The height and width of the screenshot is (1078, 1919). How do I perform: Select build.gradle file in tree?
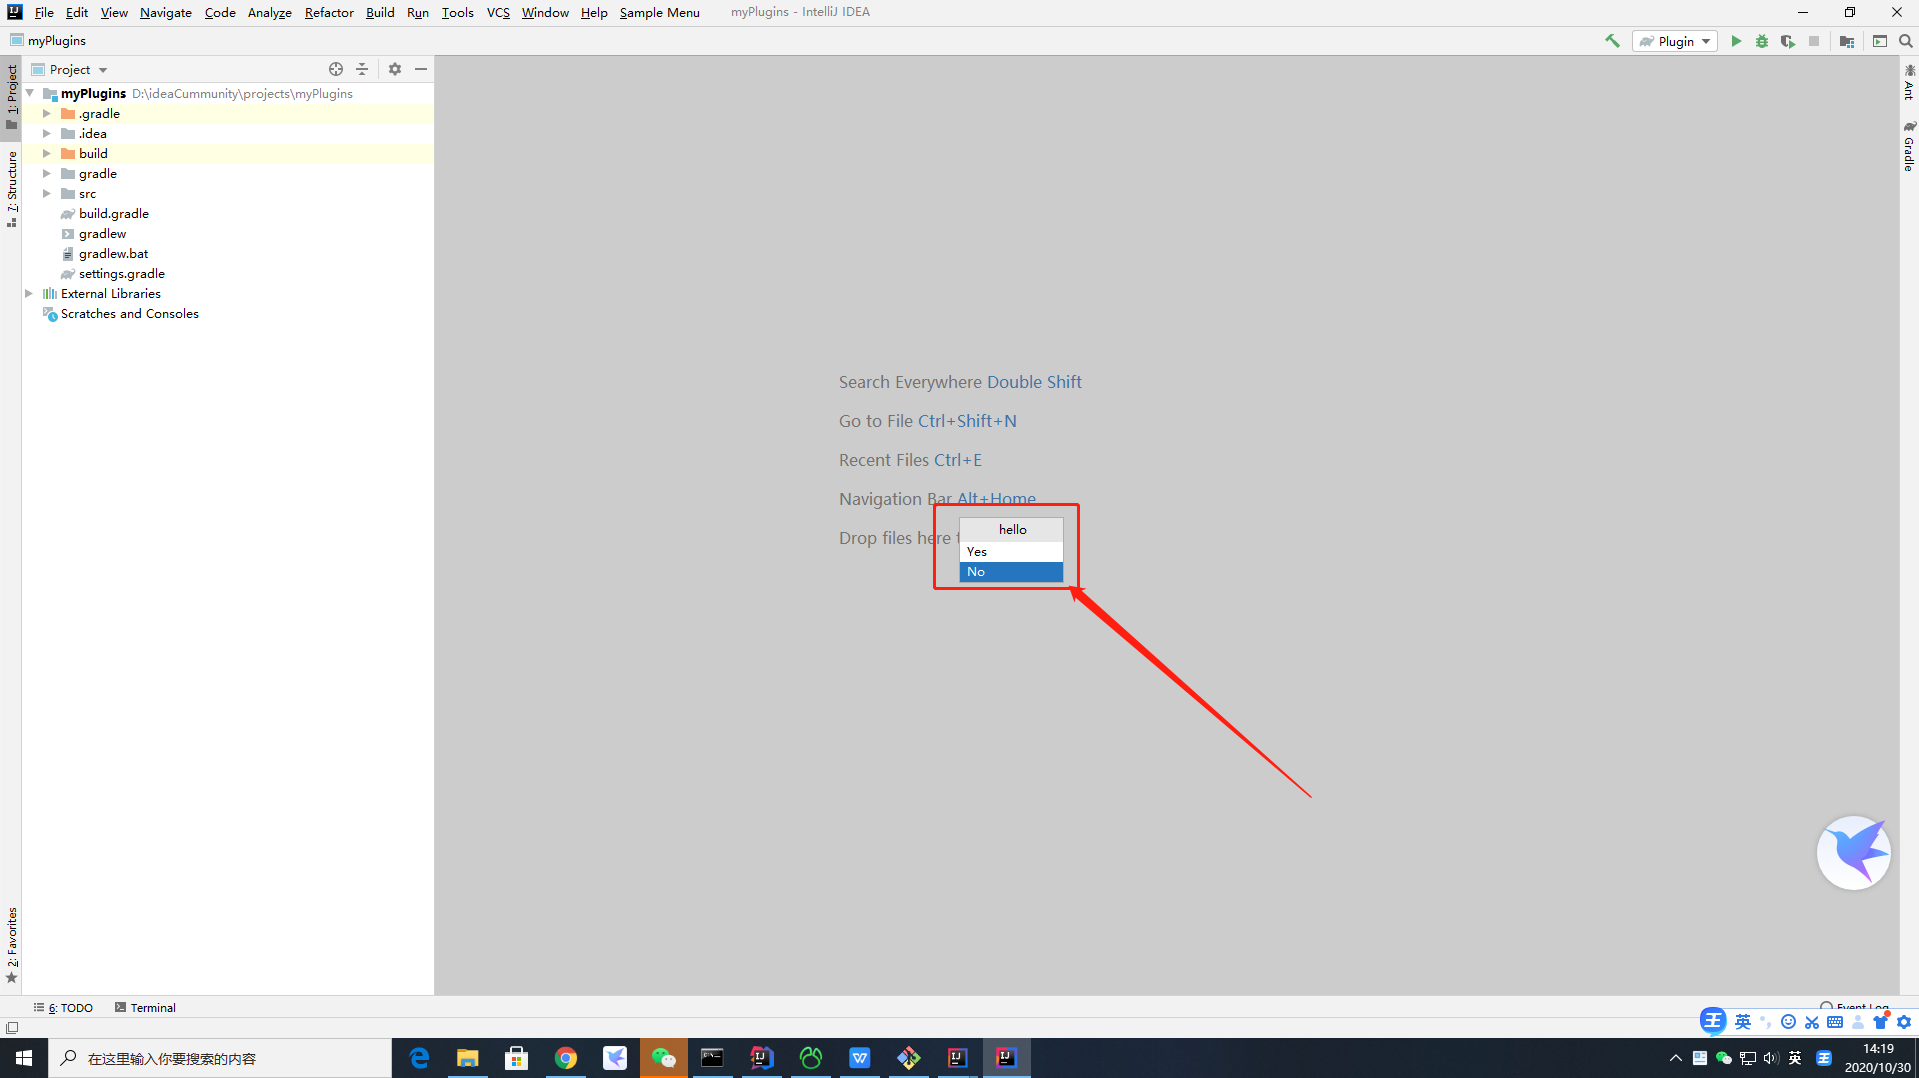click(114, 213)
